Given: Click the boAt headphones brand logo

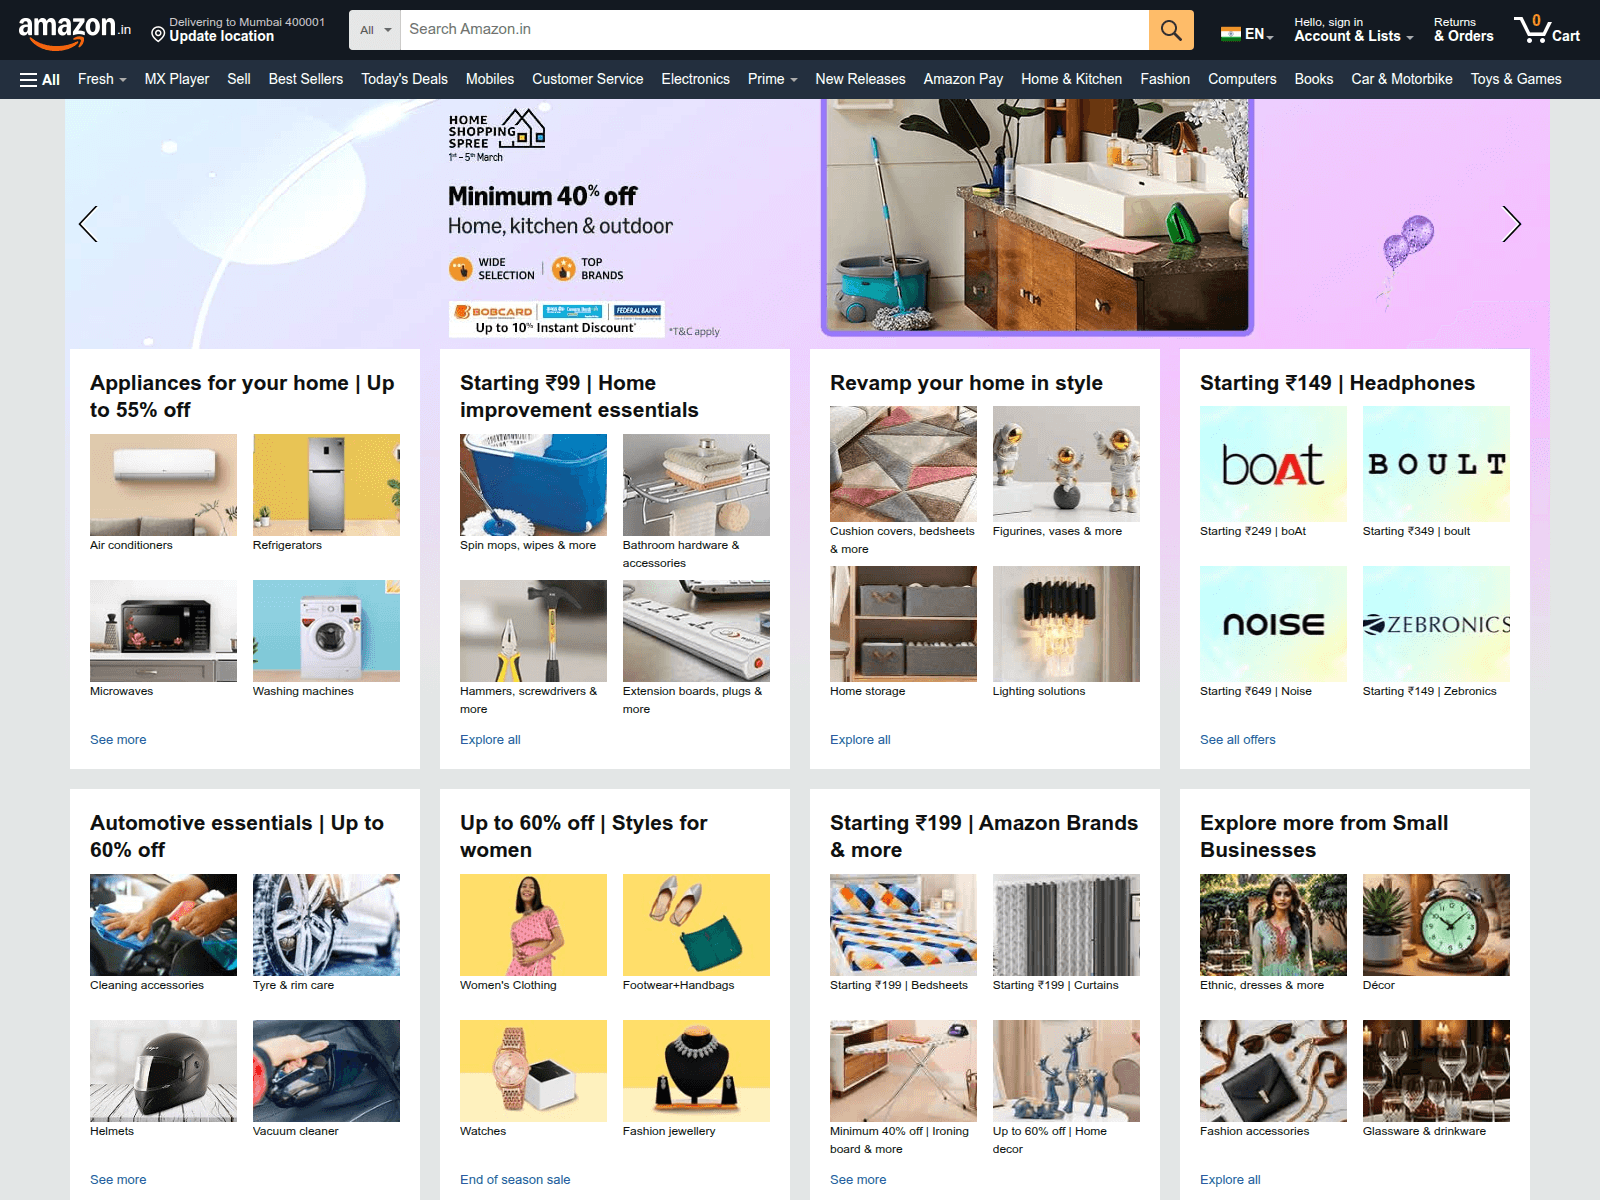Looking at the screenshot, I should (x=1272, y=464).
